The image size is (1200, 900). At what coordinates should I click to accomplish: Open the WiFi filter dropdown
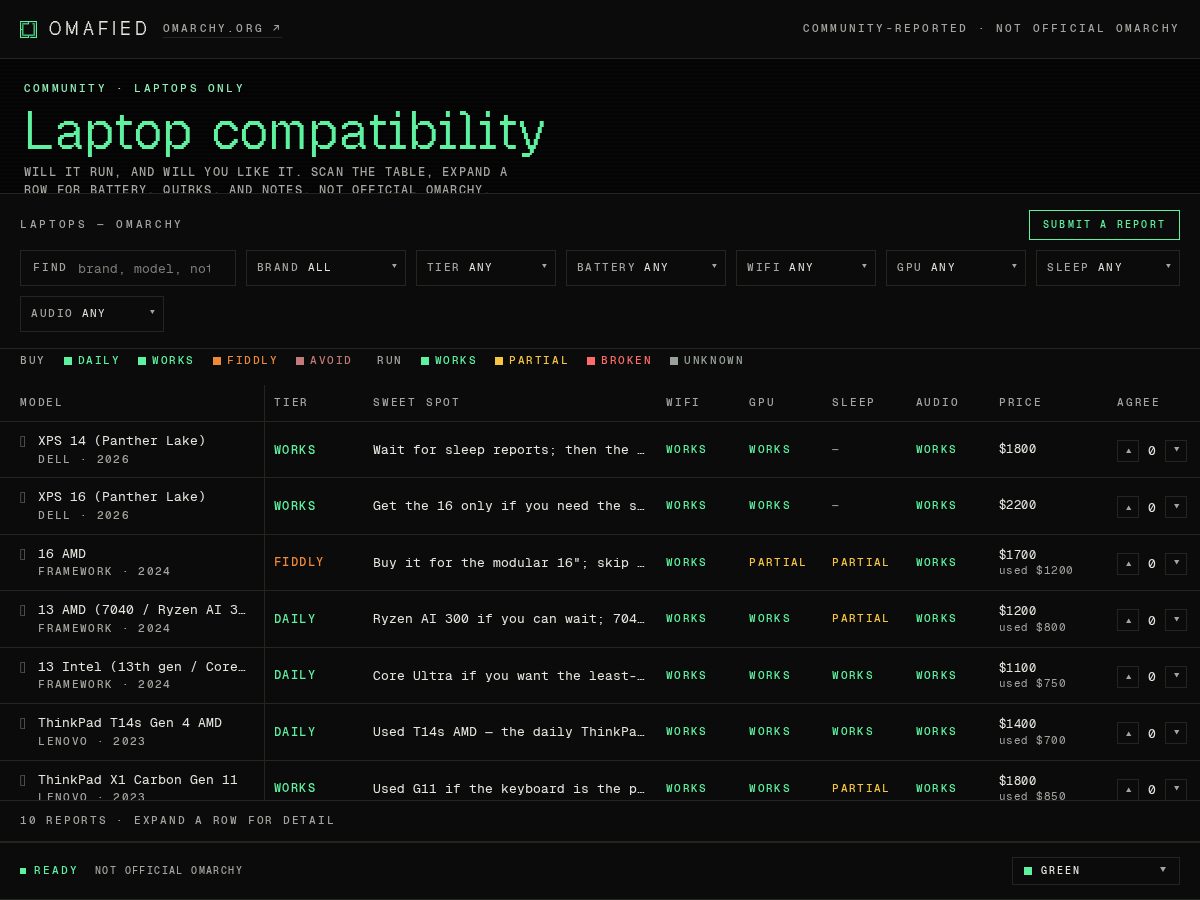[x=806, y=268]
